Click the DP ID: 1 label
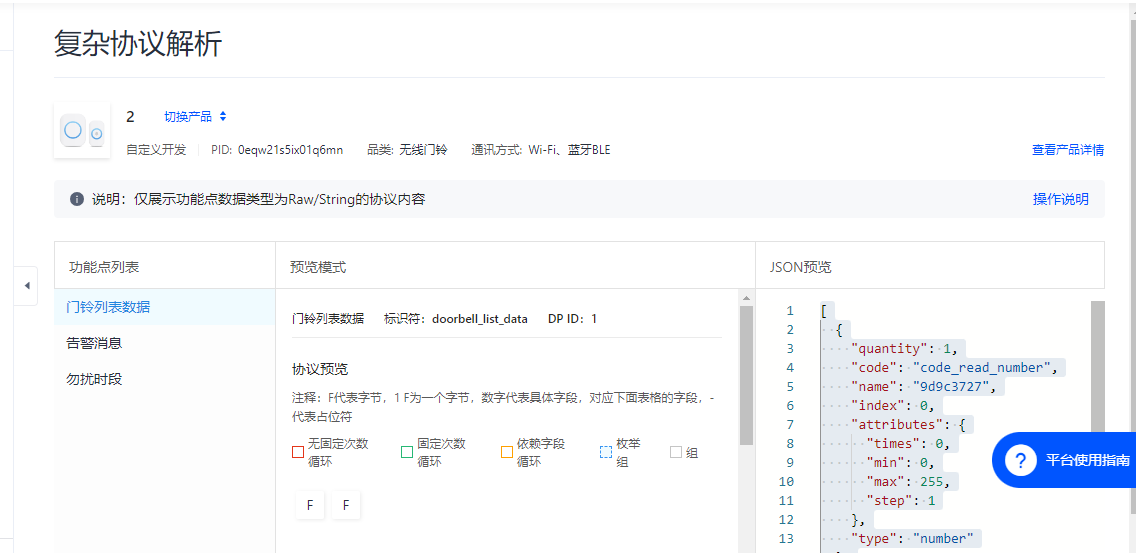This screenshot has width=1136, height=553. pyautogui.click(x=572, y=318)
